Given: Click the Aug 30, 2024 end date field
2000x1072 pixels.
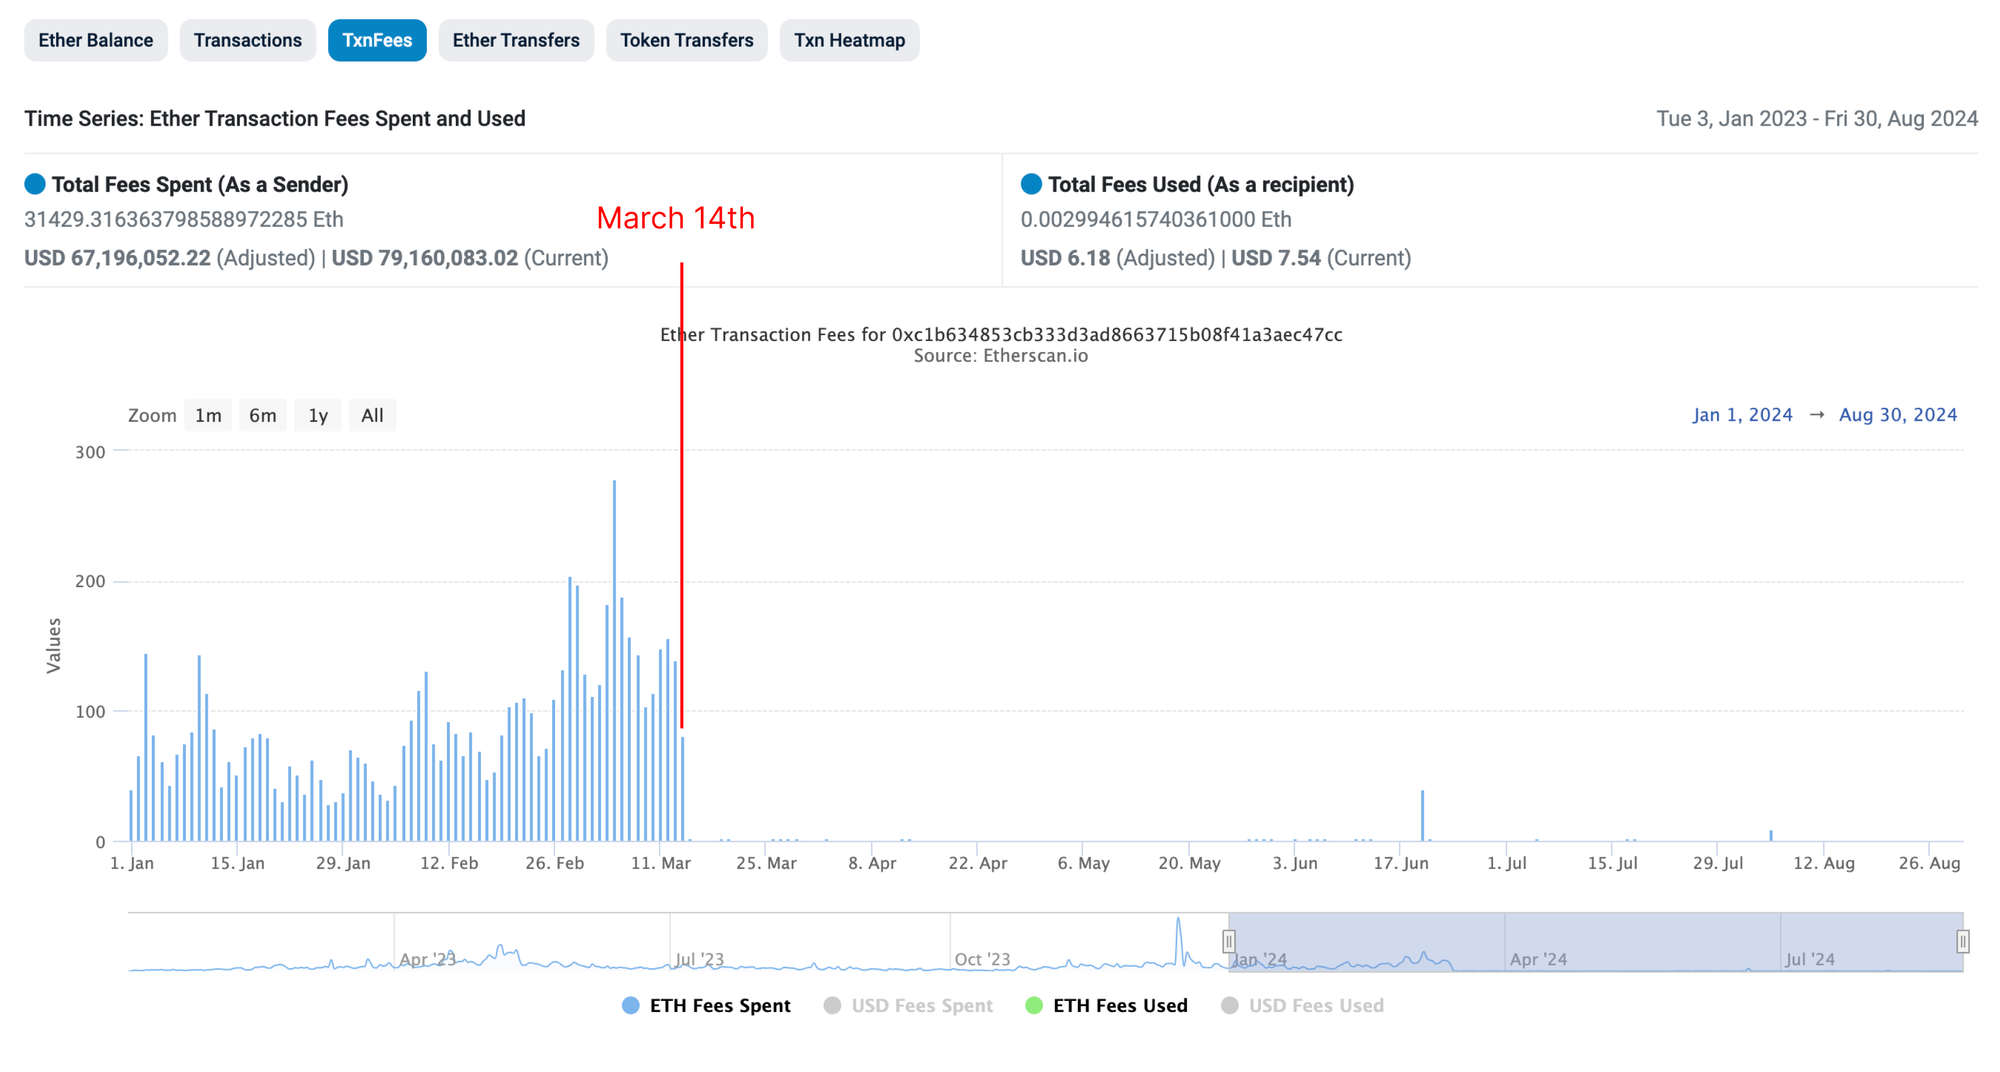Looking at the screenshot, I should pos(1897,415).
